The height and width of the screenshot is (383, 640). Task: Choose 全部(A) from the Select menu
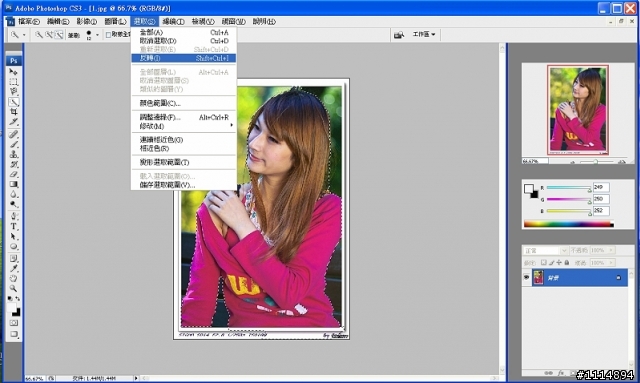tap(184, 32)
